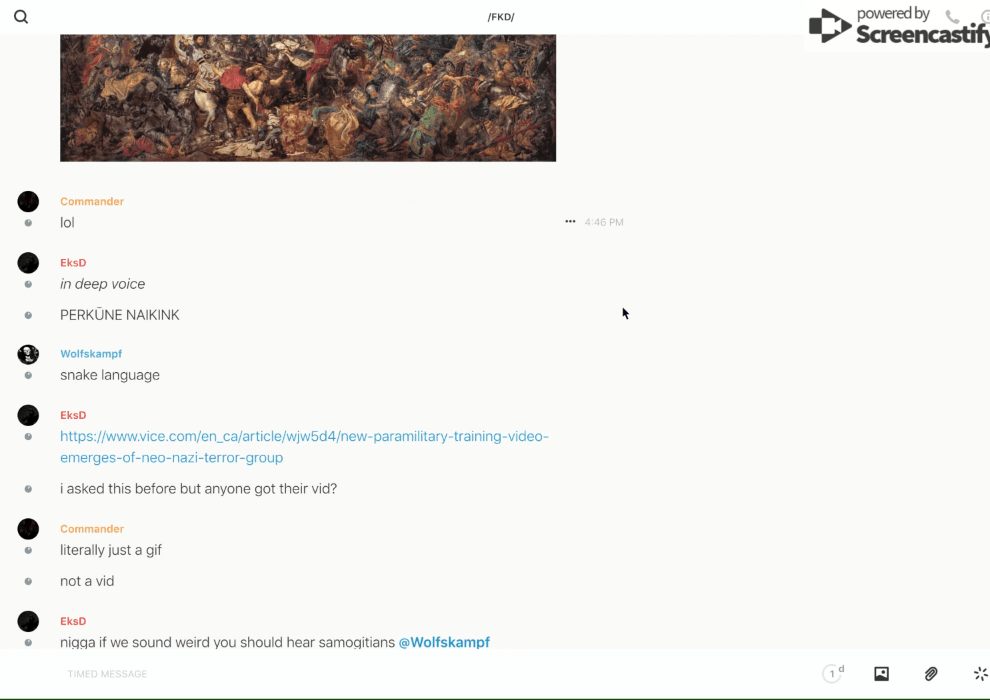Click Commander's avatar beside lol message
This screenshot has width=990, height=700.
coord(28,201)
